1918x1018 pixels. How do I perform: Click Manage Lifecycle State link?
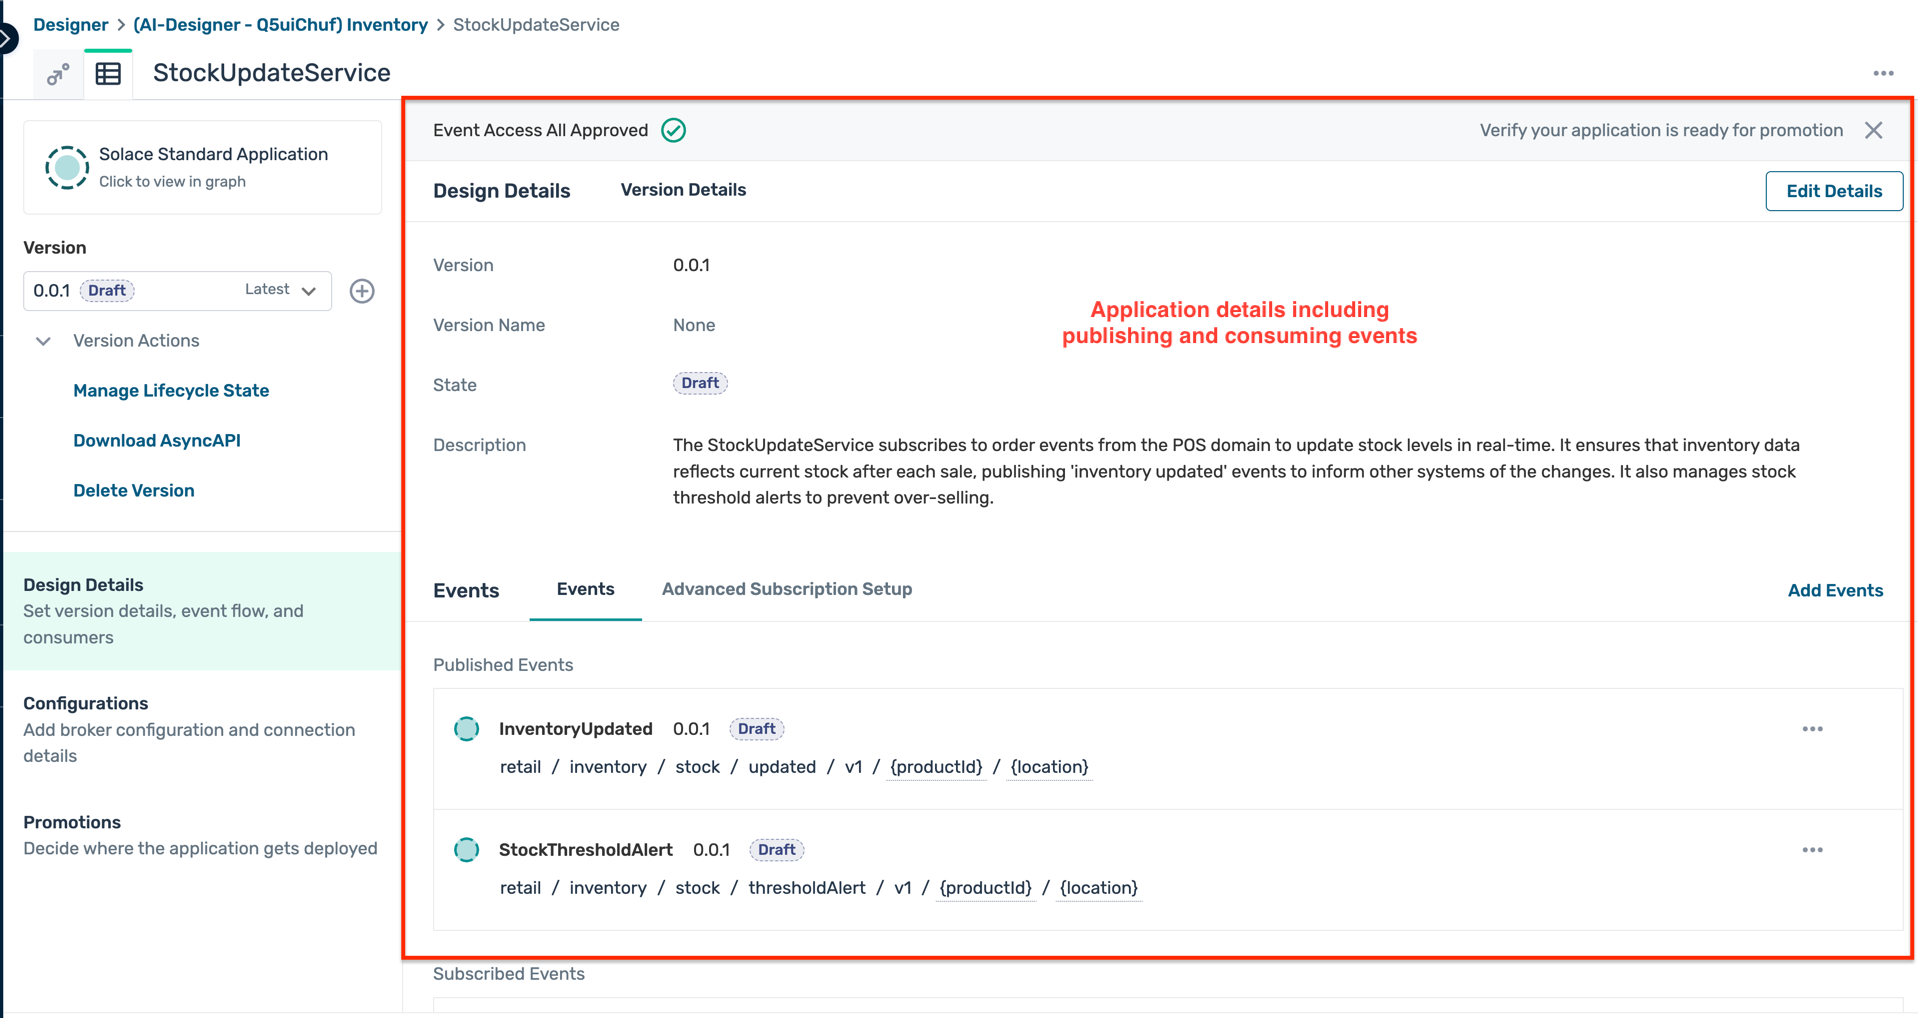(171, 391)
